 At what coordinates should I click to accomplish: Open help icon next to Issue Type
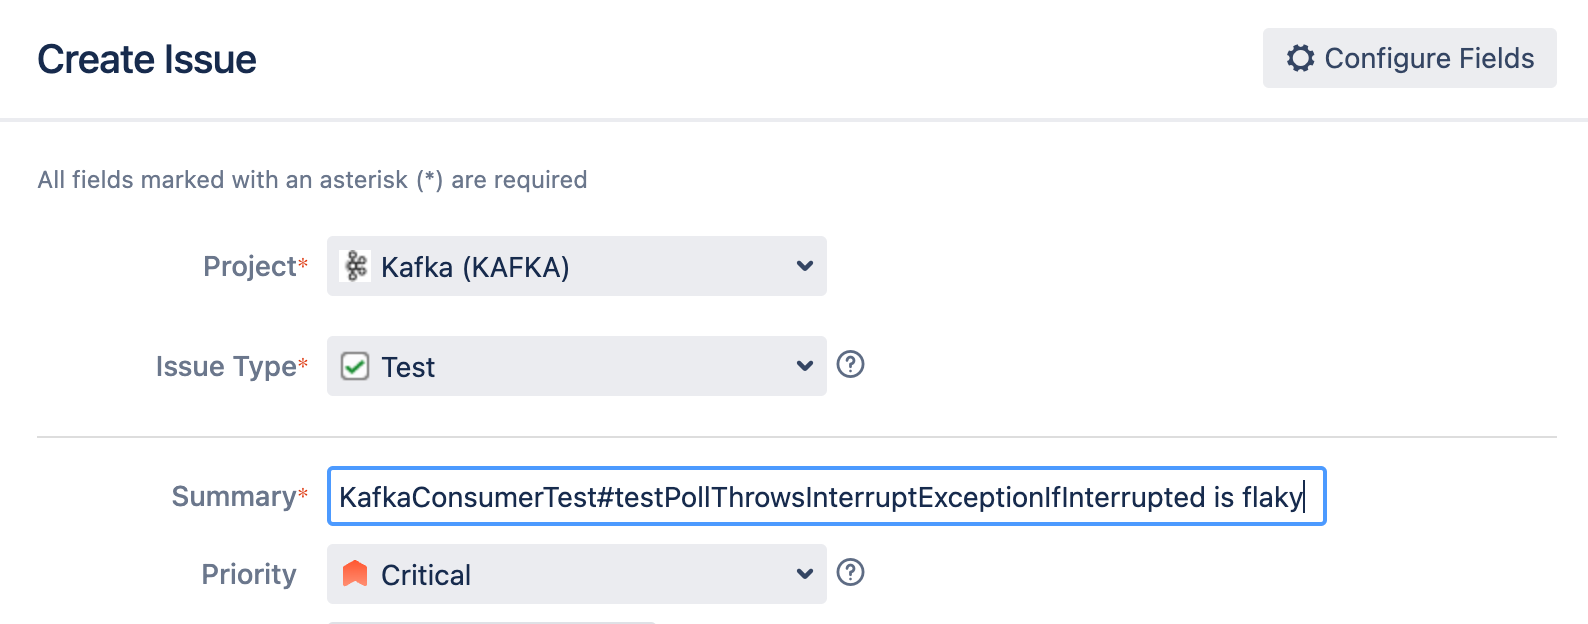click(x=850, y=364)
